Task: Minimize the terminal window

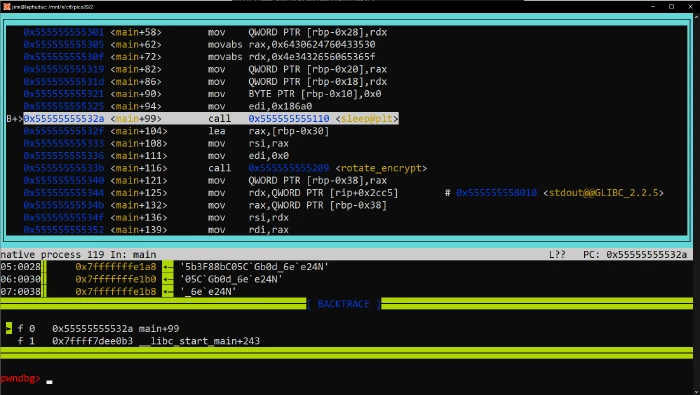Action: 653,7
